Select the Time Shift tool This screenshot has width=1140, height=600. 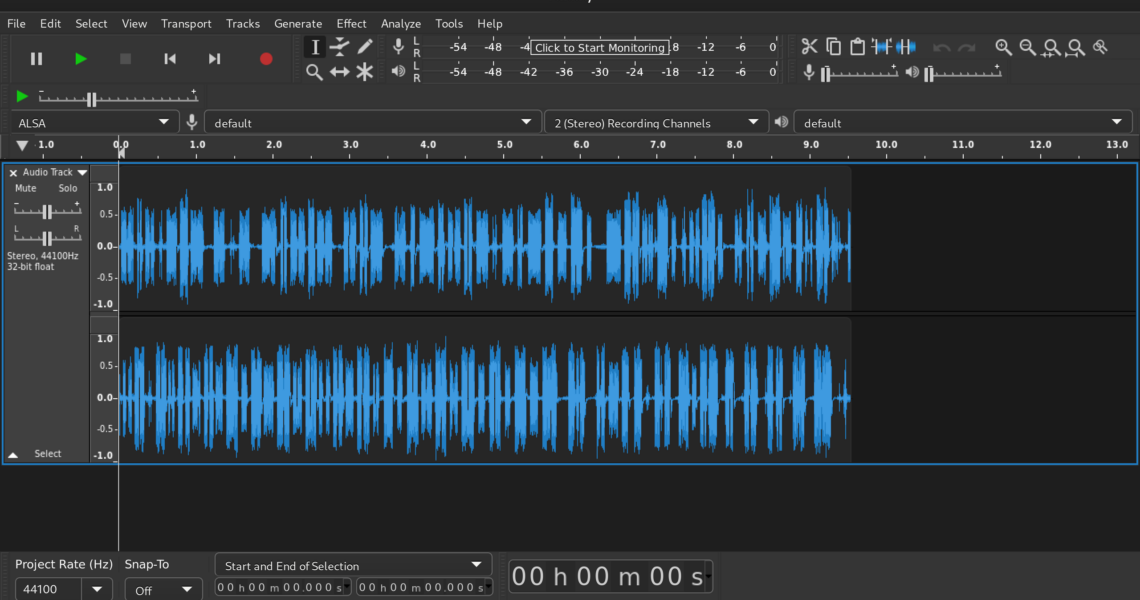(x=340, y=72)
